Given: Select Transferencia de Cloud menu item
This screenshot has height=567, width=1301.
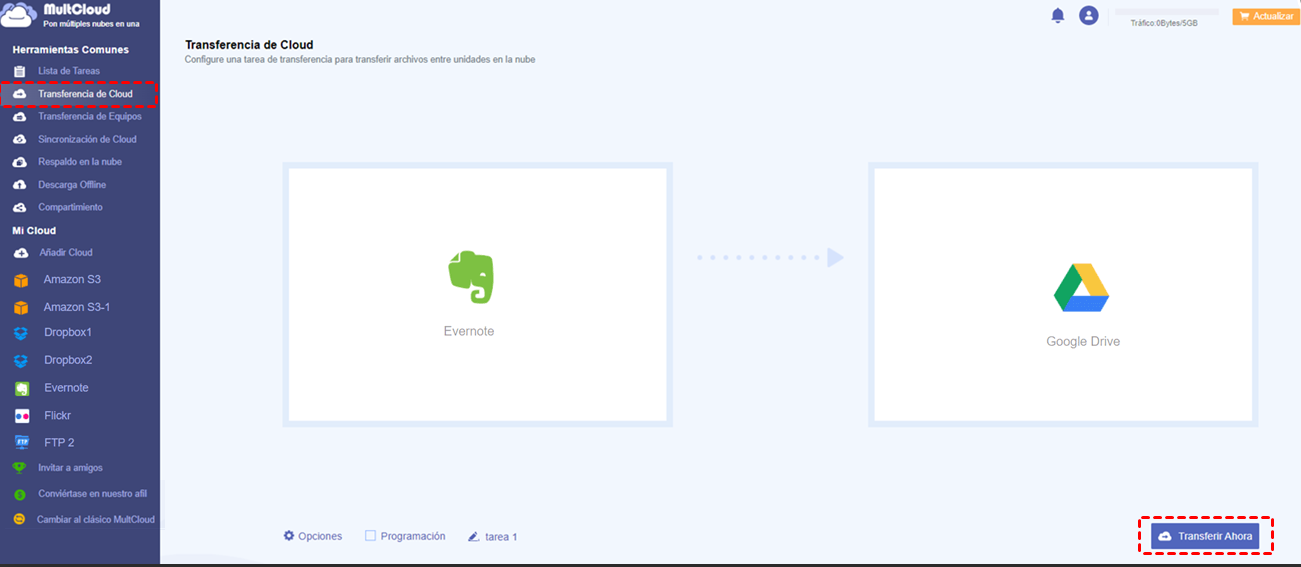Looking at the screenshot, I should click(80, 94).
